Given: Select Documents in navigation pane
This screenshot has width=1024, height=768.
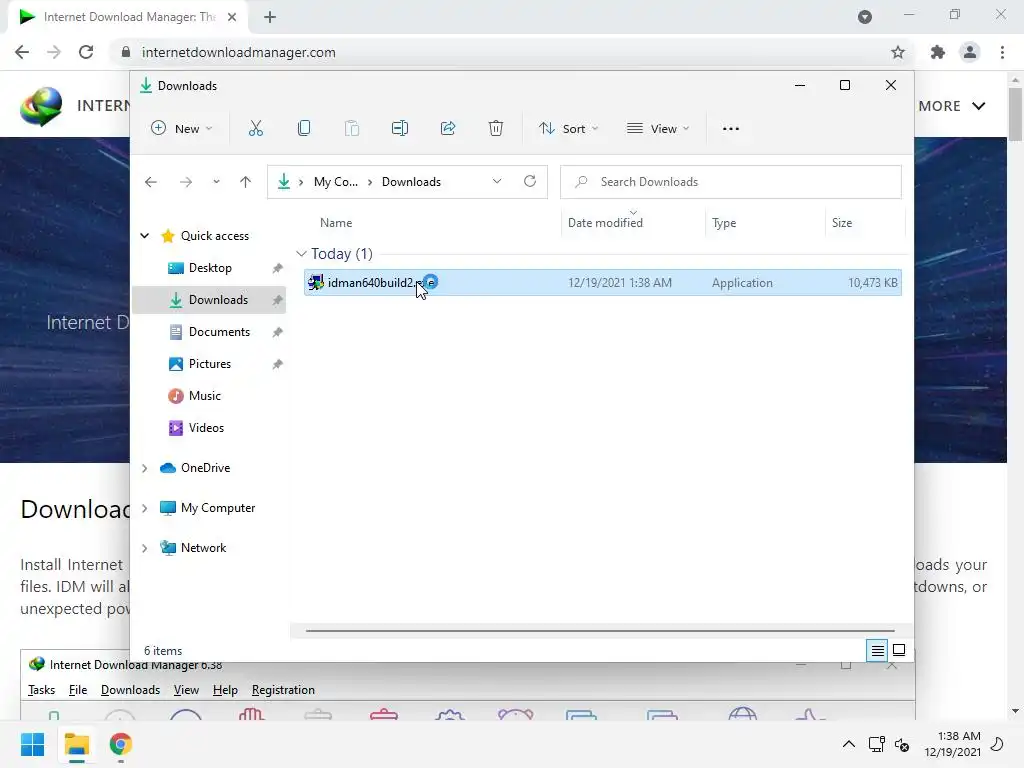Looking at the screenshot, I should (210, 332).
